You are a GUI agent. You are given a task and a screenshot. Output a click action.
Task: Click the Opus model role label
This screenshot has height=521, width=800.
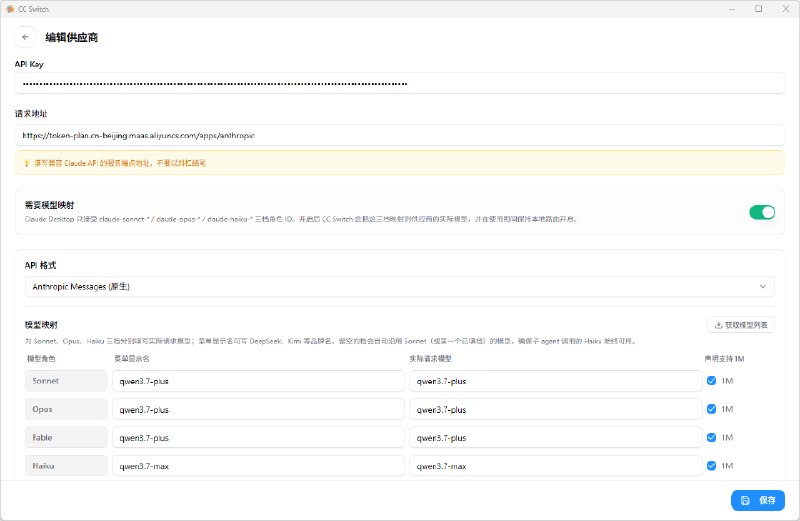point(66,409)
